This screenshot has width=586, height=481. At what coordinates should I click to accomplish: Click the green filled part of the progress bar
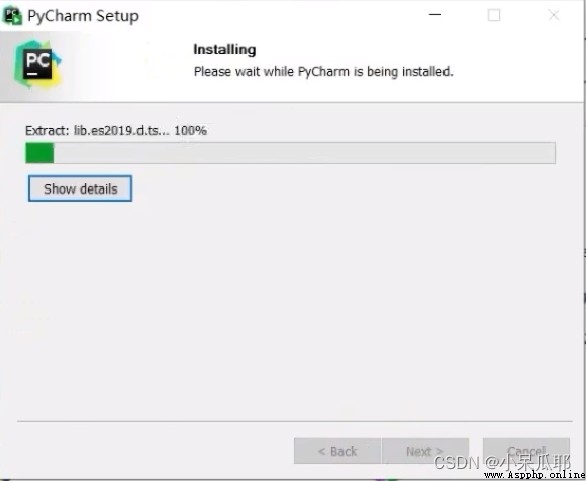(40, 153)
